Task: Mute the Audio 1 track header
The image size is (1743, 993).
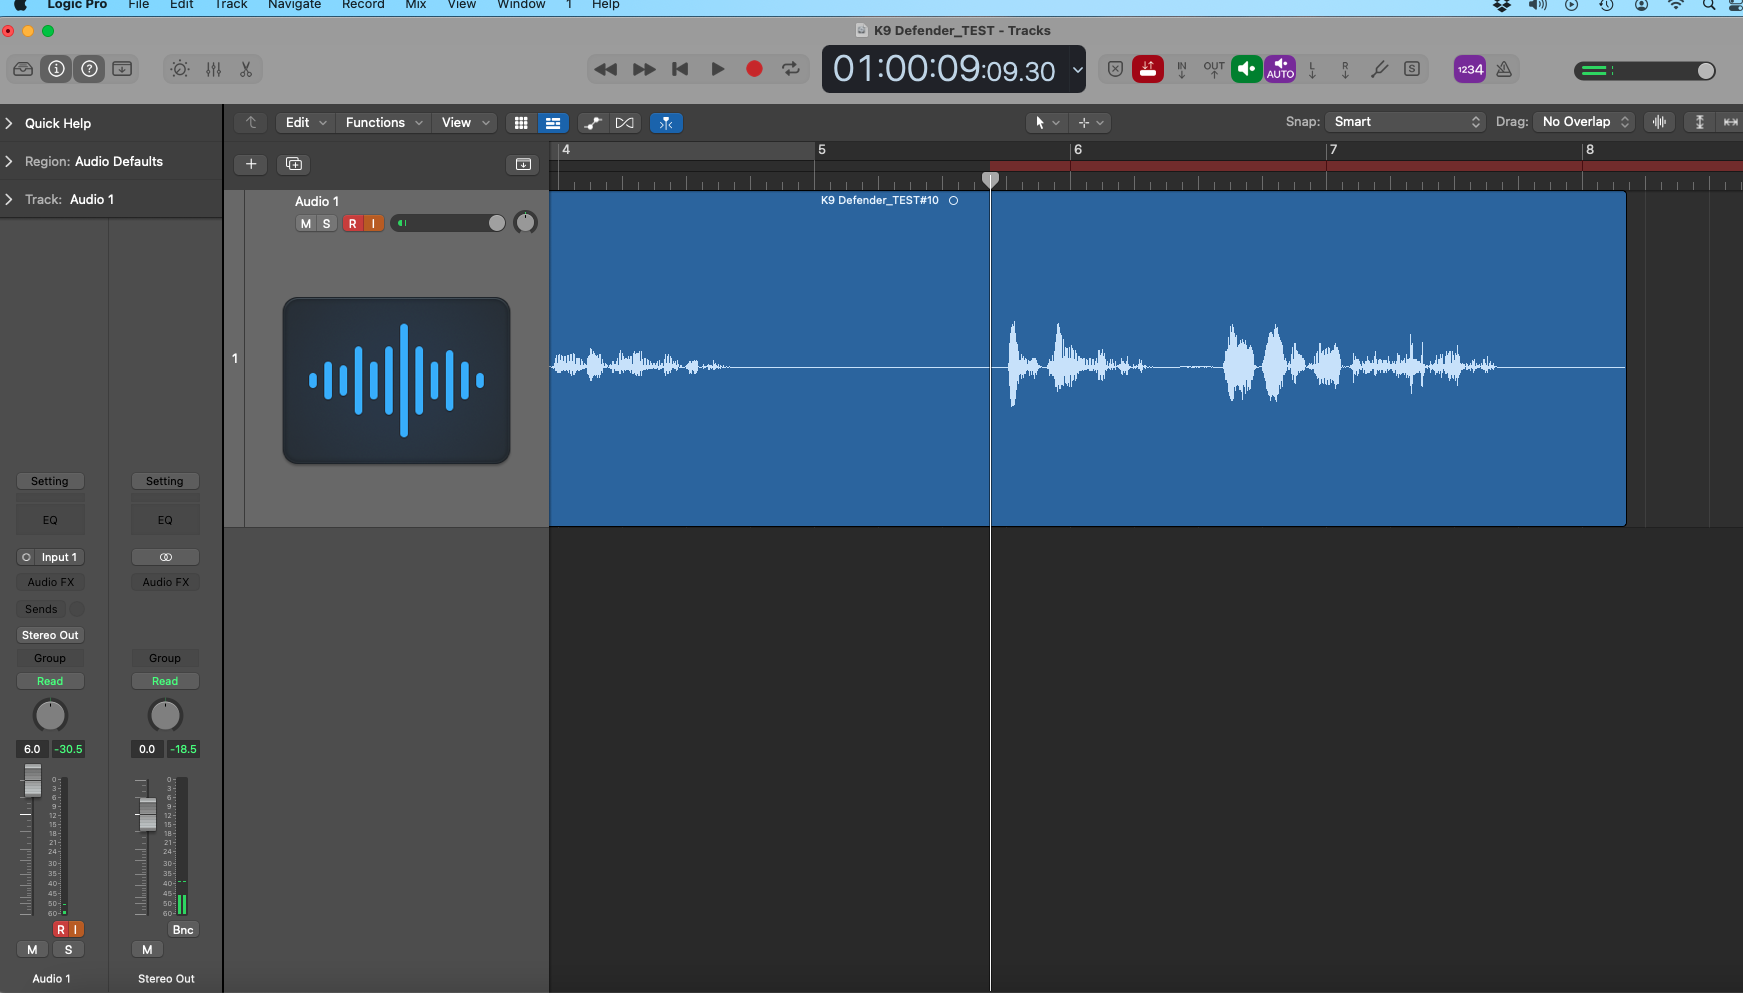Action: [306, 223]
